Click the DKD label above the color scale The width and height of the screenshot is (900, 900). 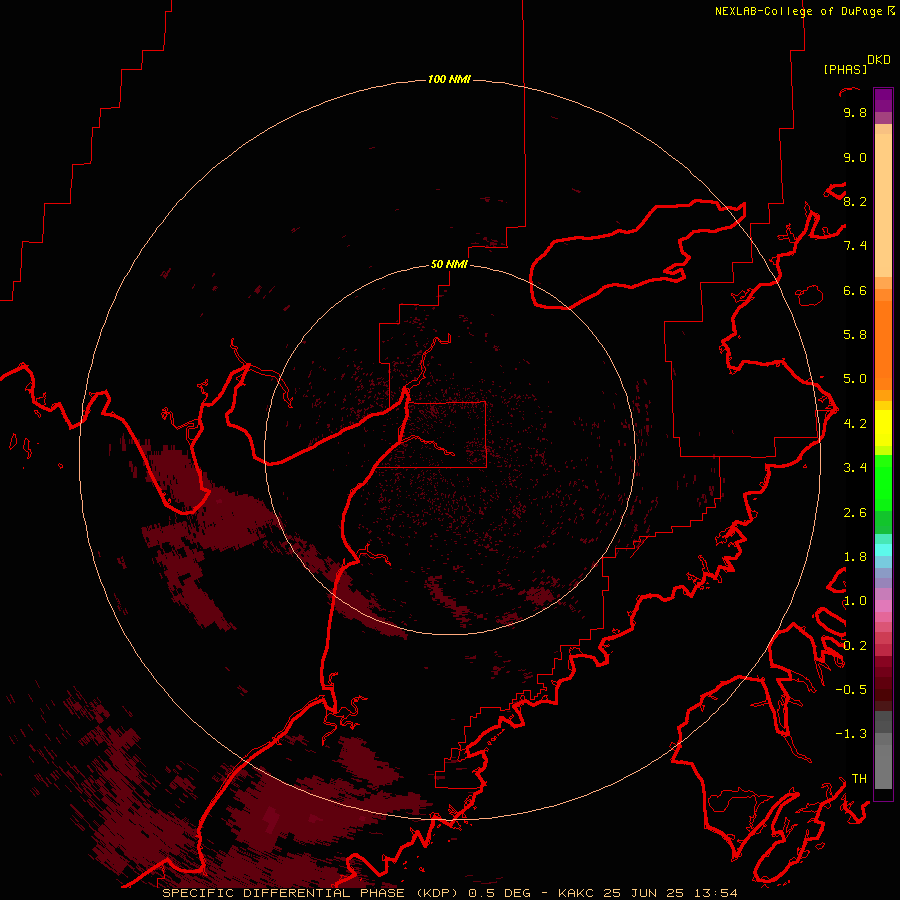(879, 59)
